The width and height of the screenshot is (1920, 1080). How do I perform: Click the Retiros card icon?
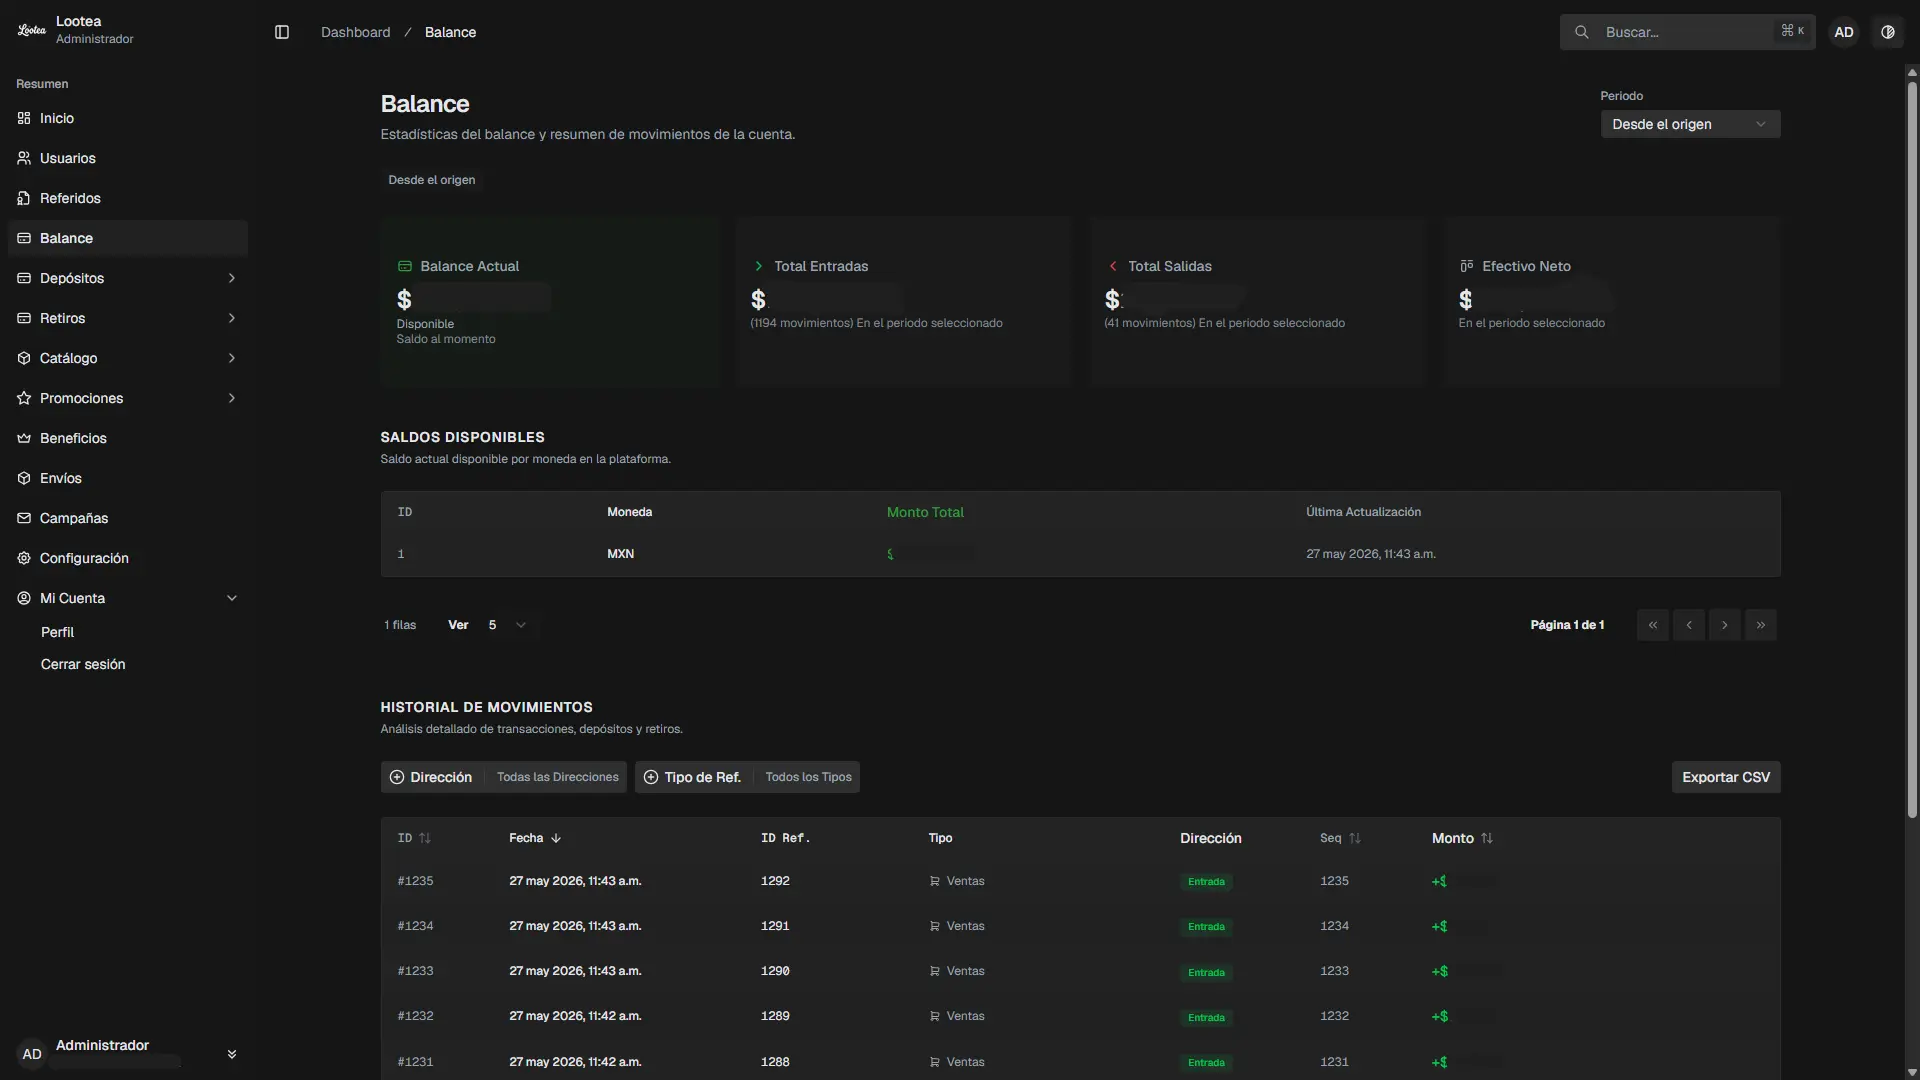point(24,318)
